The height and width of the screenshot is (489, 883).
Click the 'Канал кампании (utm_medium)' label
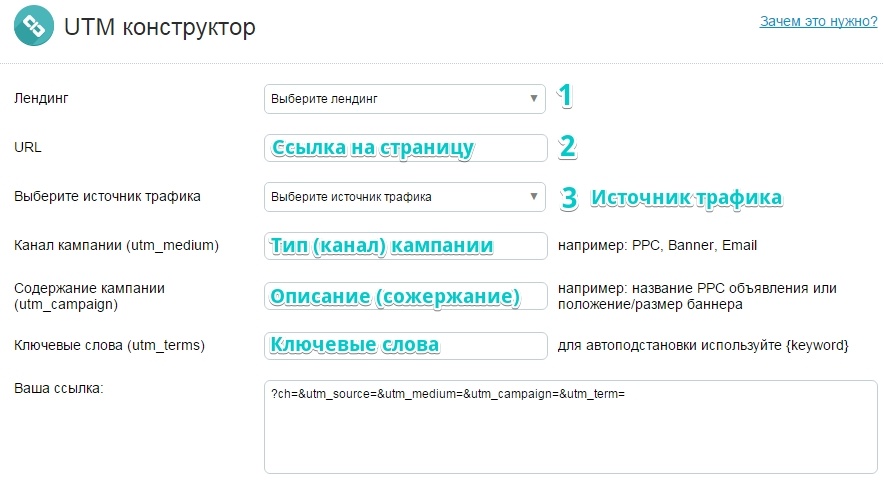tap(117, 246)
